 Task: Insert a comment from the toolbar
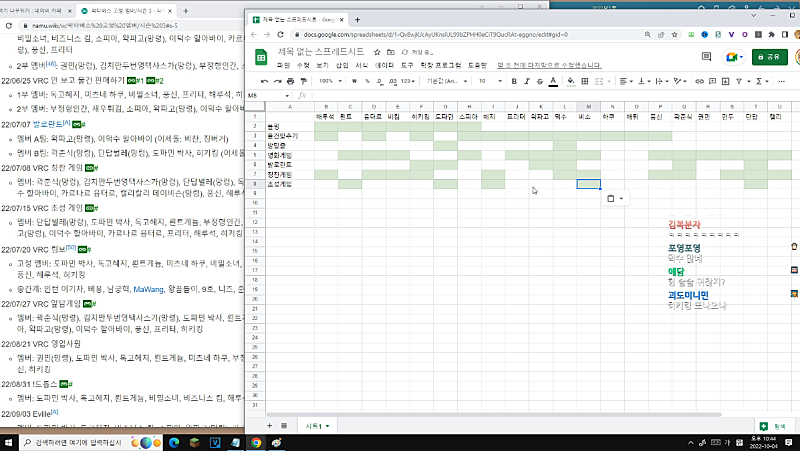click(713, 81)
